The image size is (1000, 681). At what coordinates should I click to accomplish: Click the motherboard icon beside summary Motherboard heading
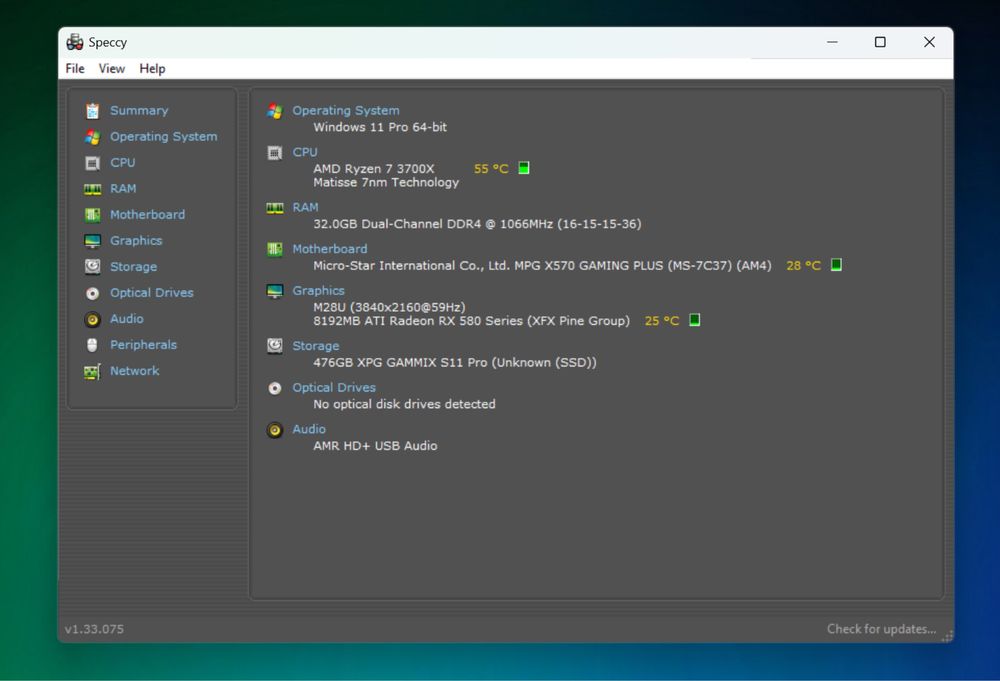click(275, 249)
